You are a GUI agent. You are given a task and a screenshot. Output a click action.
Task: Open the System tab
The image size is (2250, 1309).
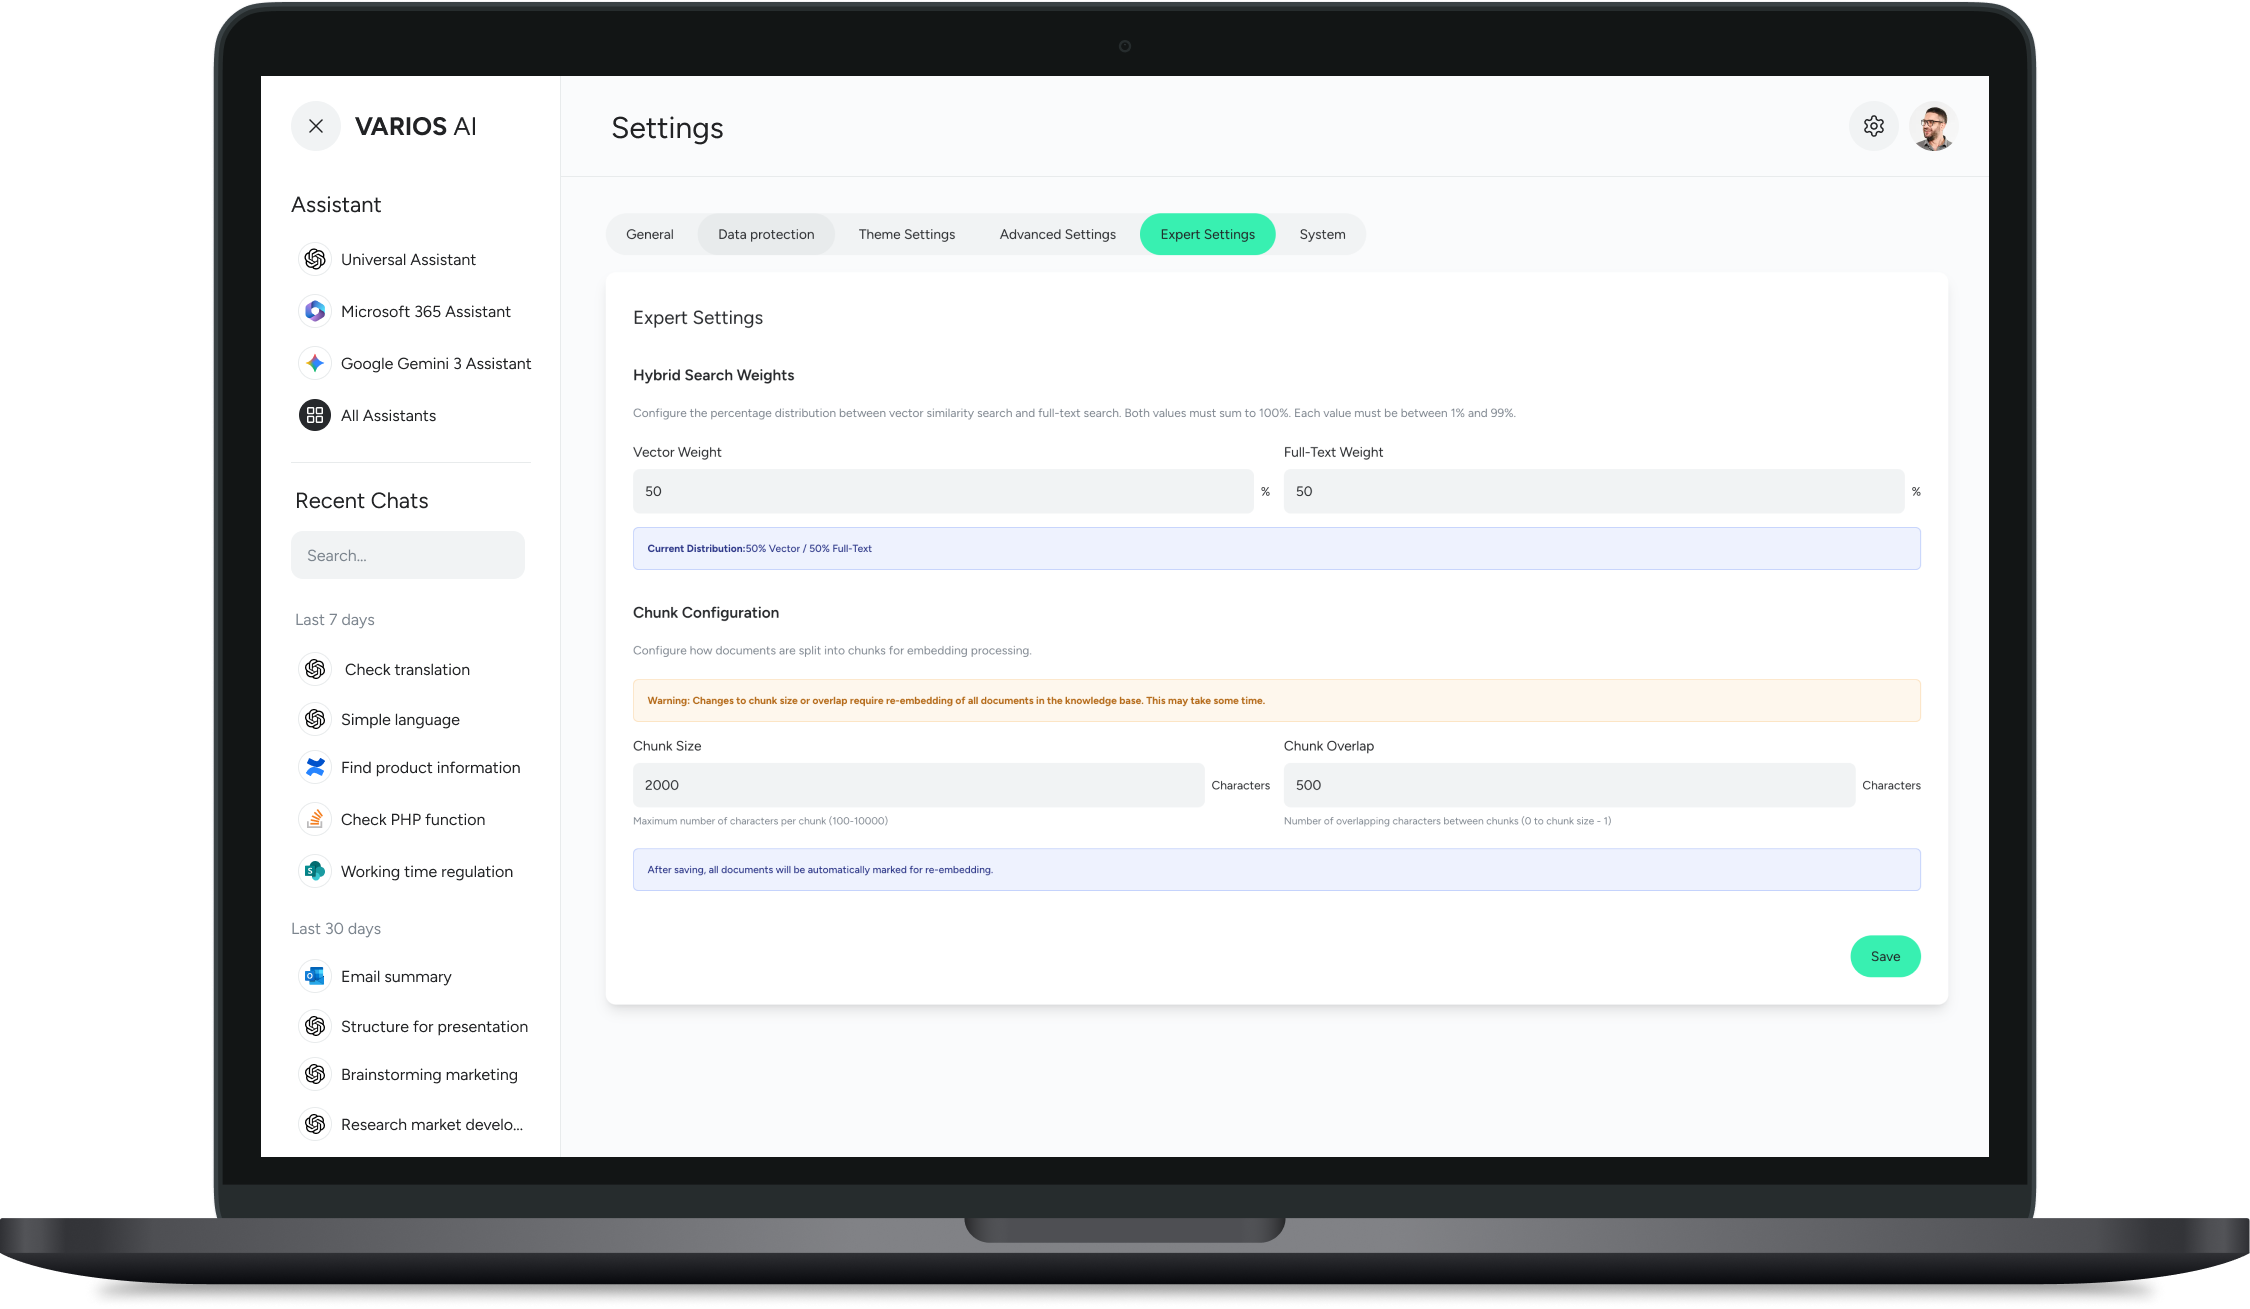tap(1322, 233)
